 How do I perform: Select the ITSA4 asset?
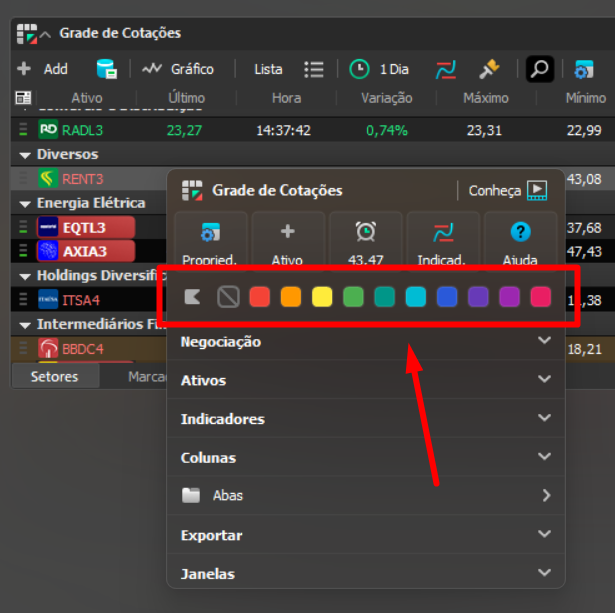pyautogui.click(x=81, y=300)
